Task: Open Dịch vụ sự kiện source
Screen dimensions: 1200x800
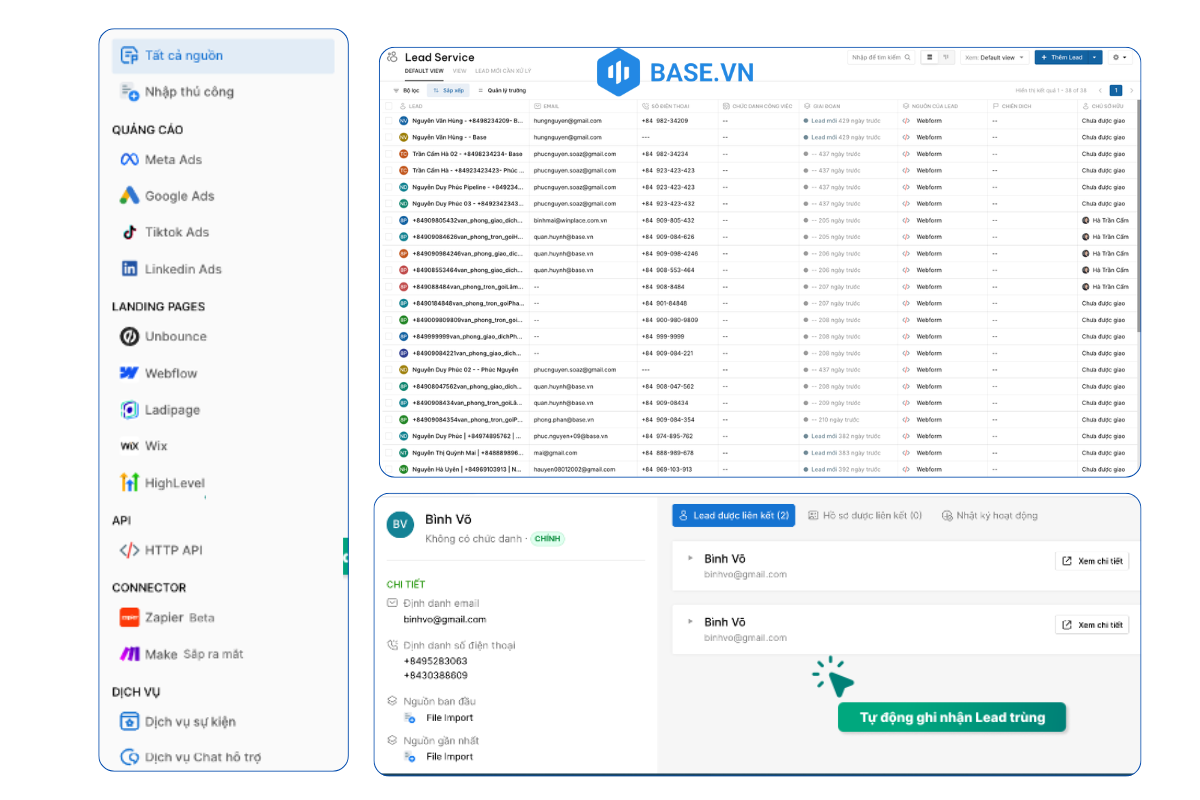Action: point(178,722)
